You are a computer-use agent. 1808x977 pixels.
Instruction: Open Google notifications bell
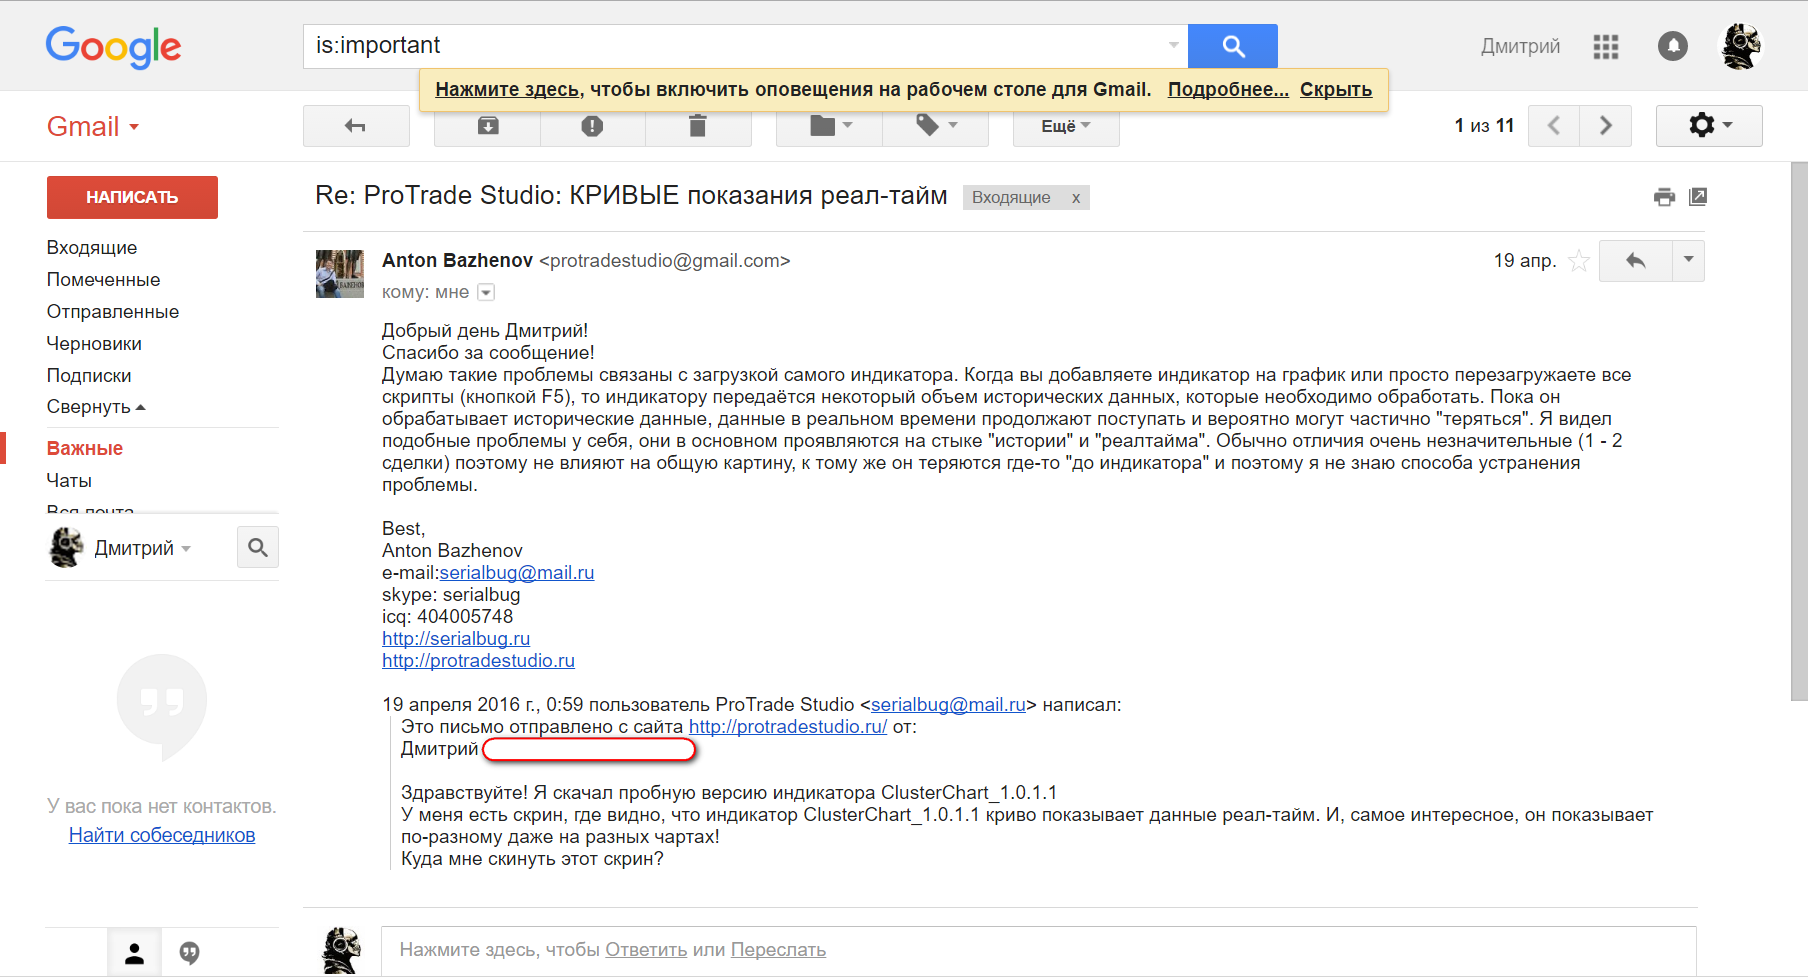[x=1672, y=46]
